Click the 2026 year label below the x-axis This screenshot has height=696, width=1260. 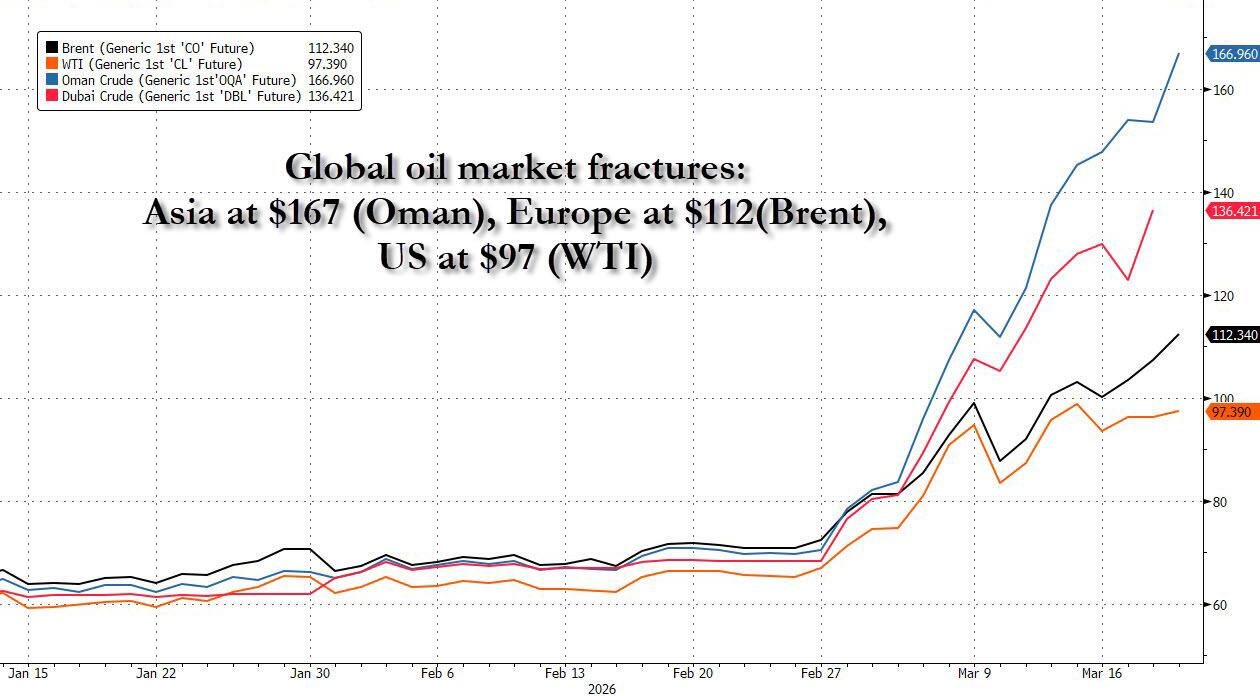[x=602, y=688]
